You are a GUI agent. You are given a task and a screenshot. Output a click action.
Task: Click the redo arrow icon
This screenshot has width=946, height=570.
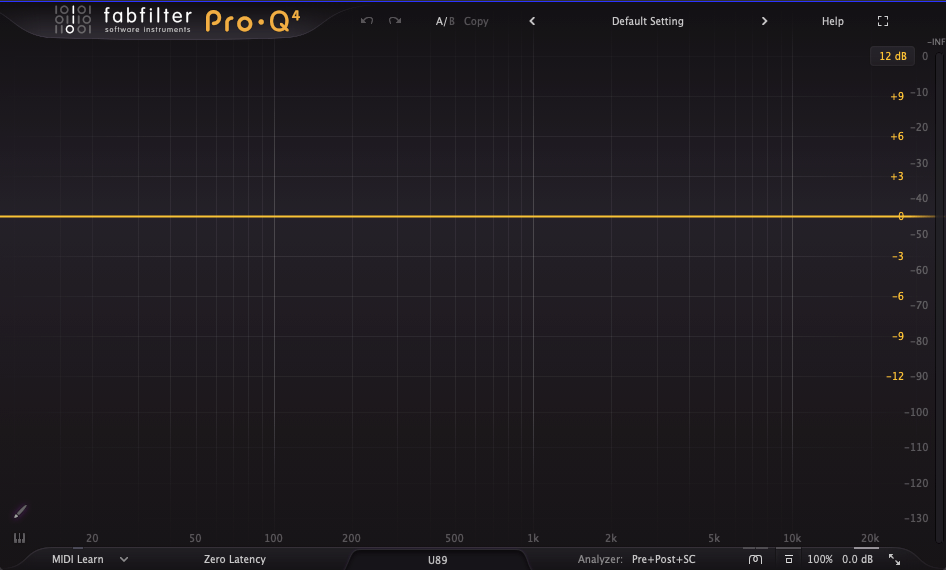click(x=395, y=21)
